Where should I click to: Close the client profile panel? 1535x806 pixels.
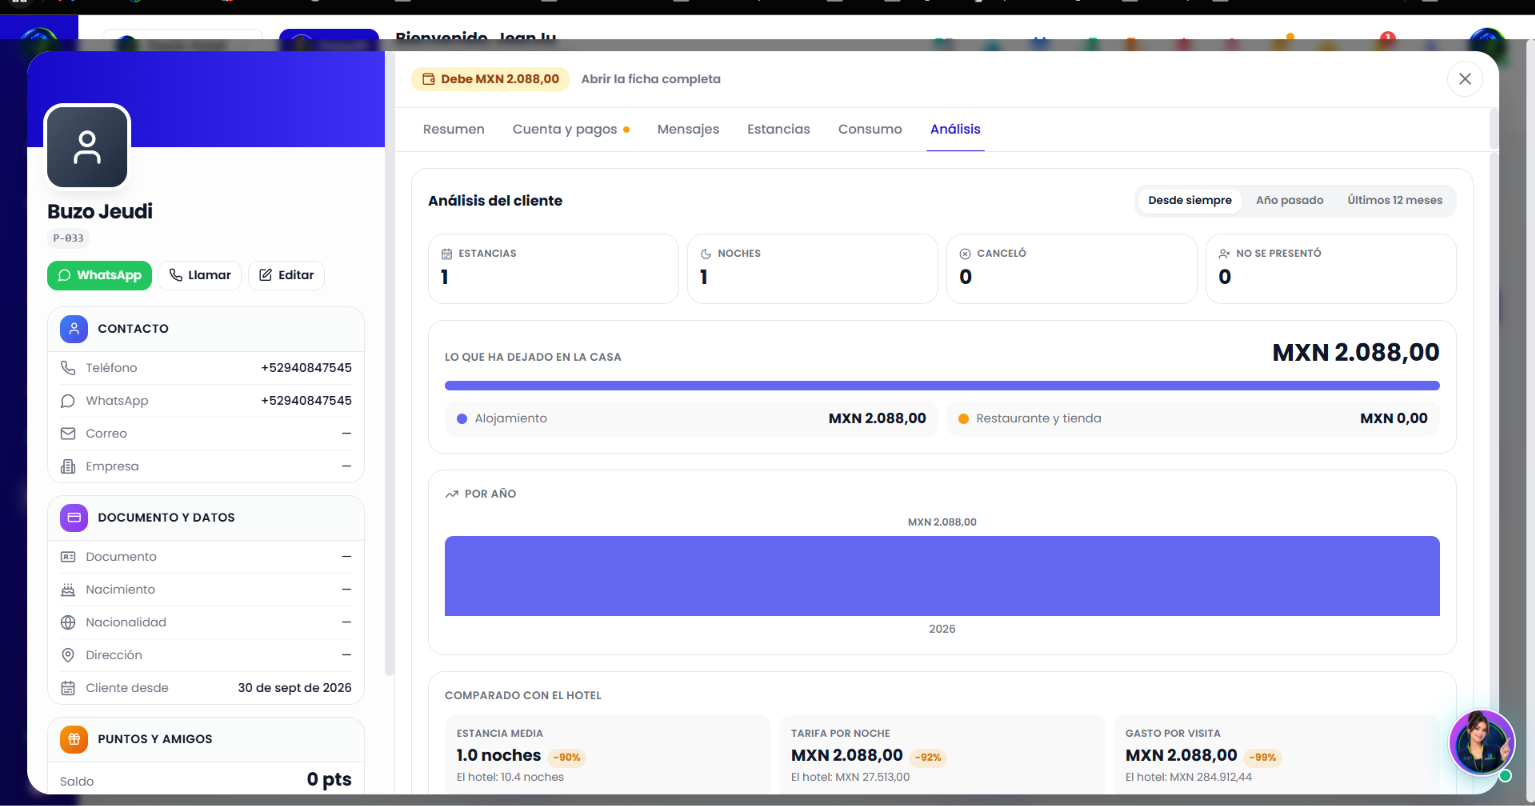(1465, 79)
